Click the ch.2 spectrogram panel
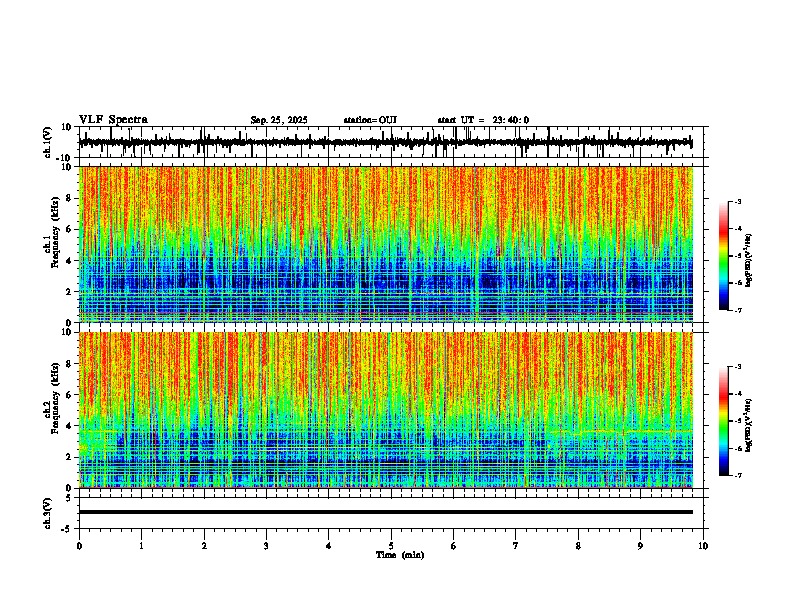The width and height of the screenshot is (792, 612). (x=386, y=410)
